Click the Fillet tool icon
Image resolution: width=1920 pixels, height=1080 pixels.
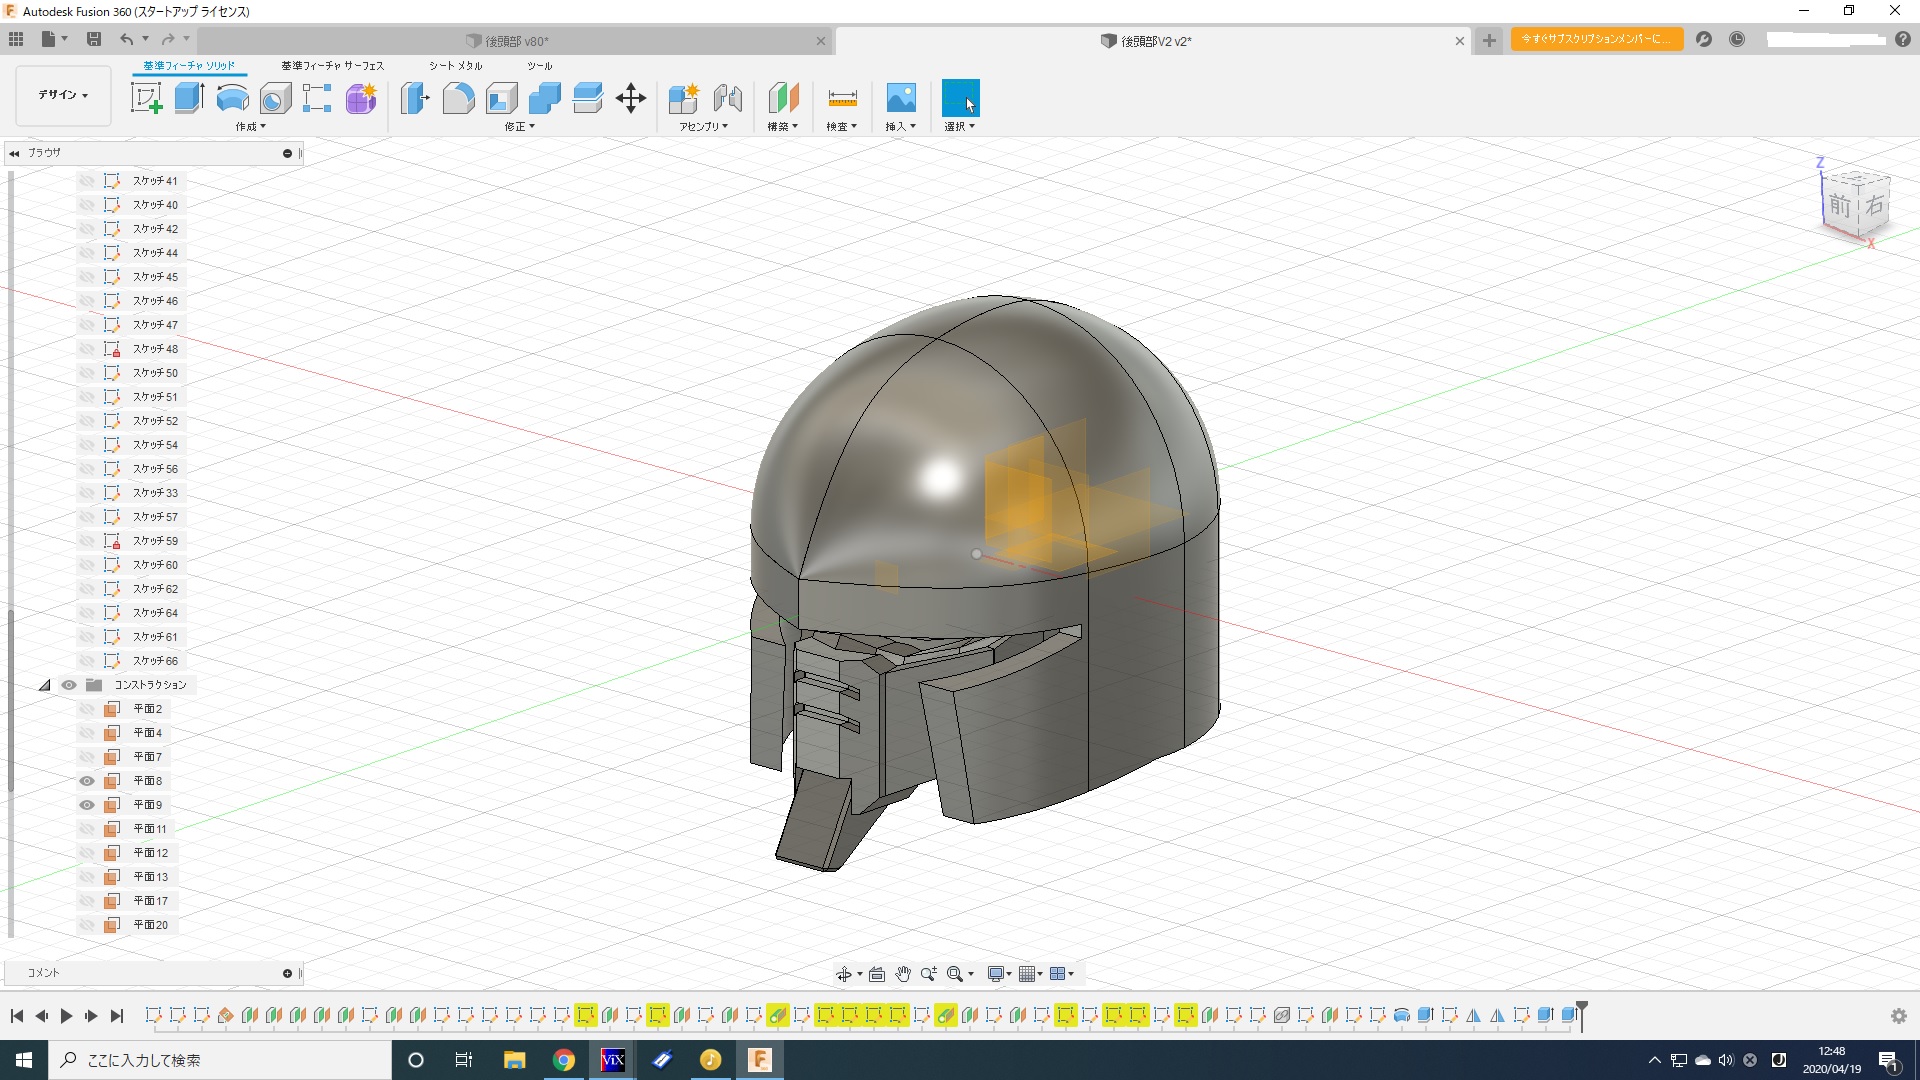(x=458, y=98)
